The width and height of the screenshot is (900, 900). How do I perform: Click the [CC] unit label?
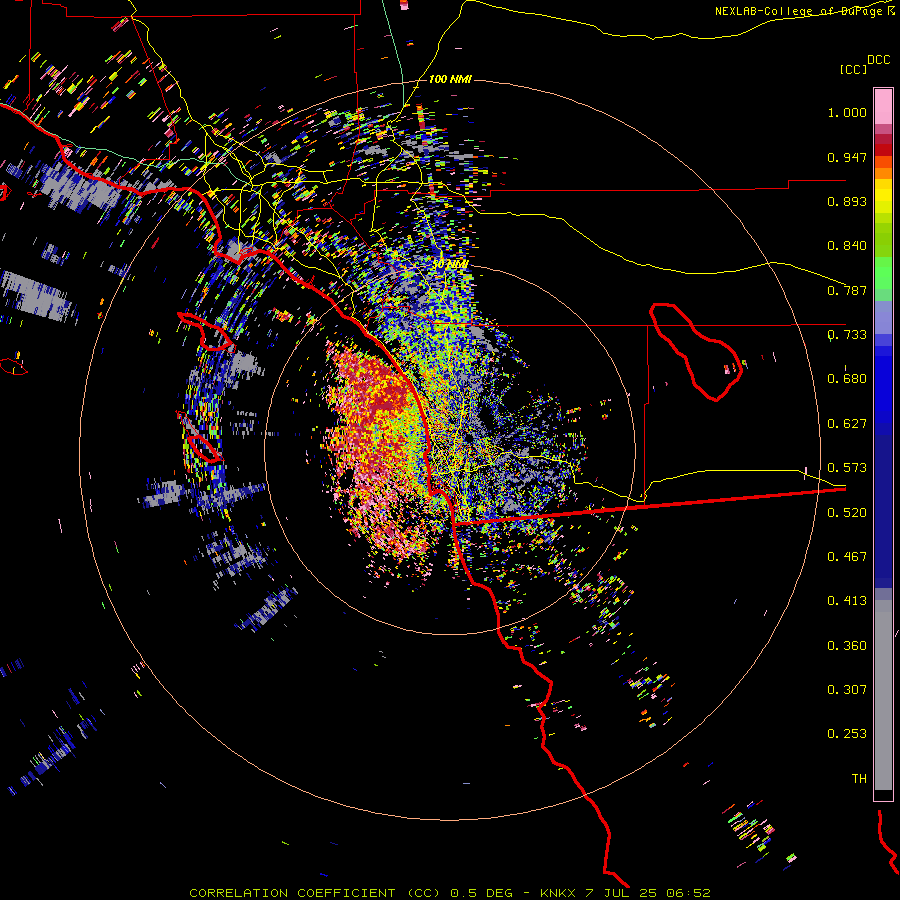click(x=854, y=69)
